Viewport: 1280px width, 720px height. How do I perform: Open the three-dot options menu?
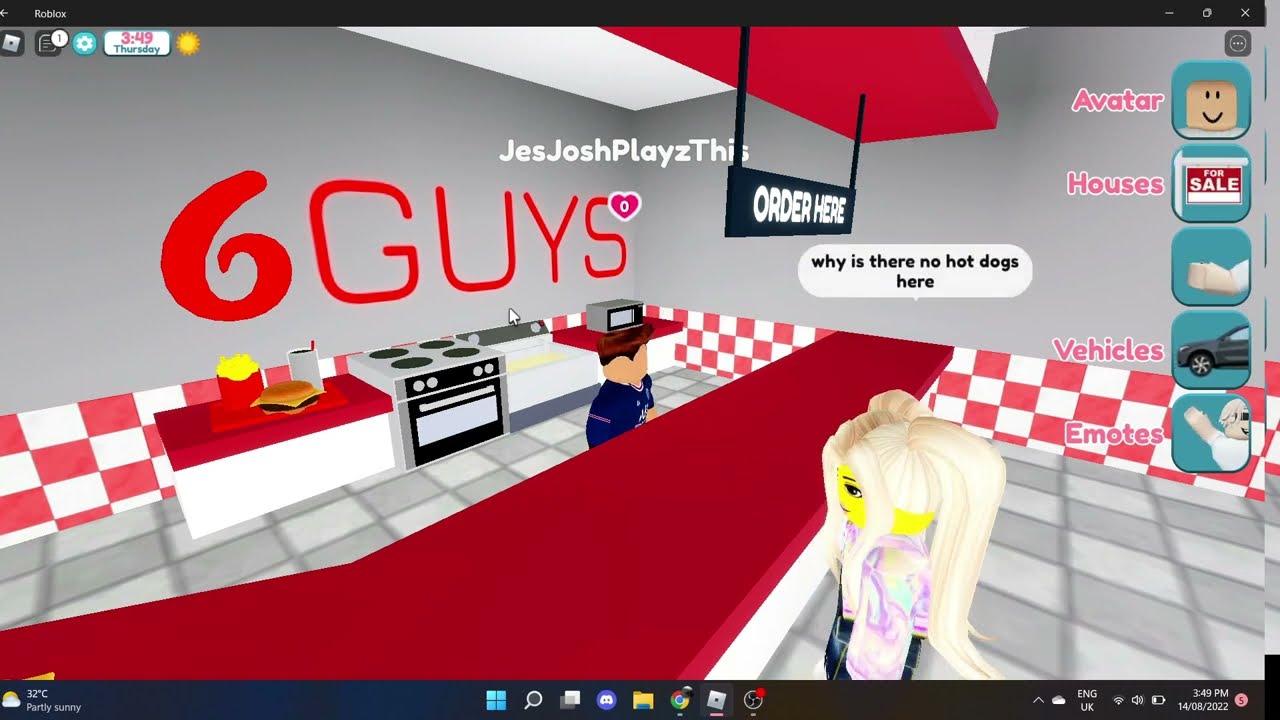[x=1237, y=43]
